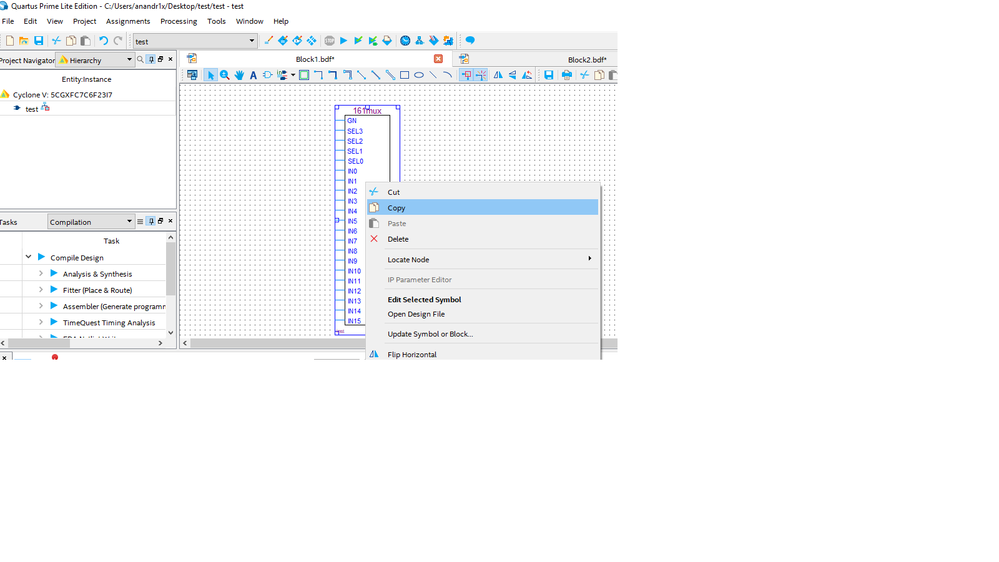
Task: Click Update Symbol or Block in context menu
Action: click(x=430, y=334)
